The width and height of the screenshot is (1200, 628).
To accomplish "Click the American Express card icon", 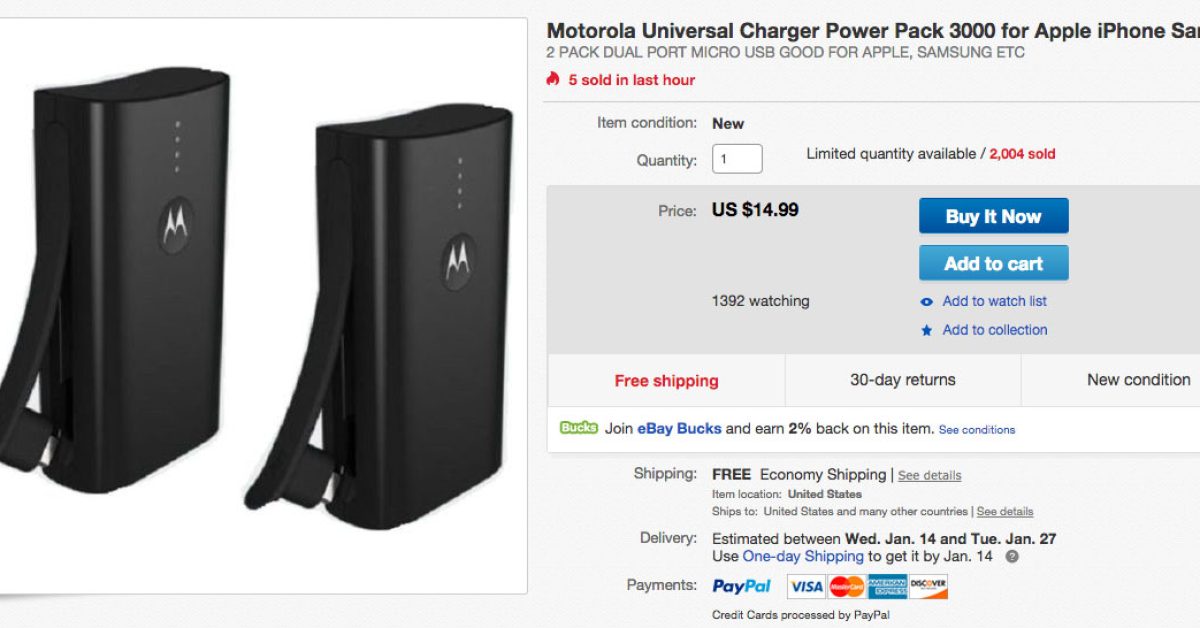I will coord(887,586).
